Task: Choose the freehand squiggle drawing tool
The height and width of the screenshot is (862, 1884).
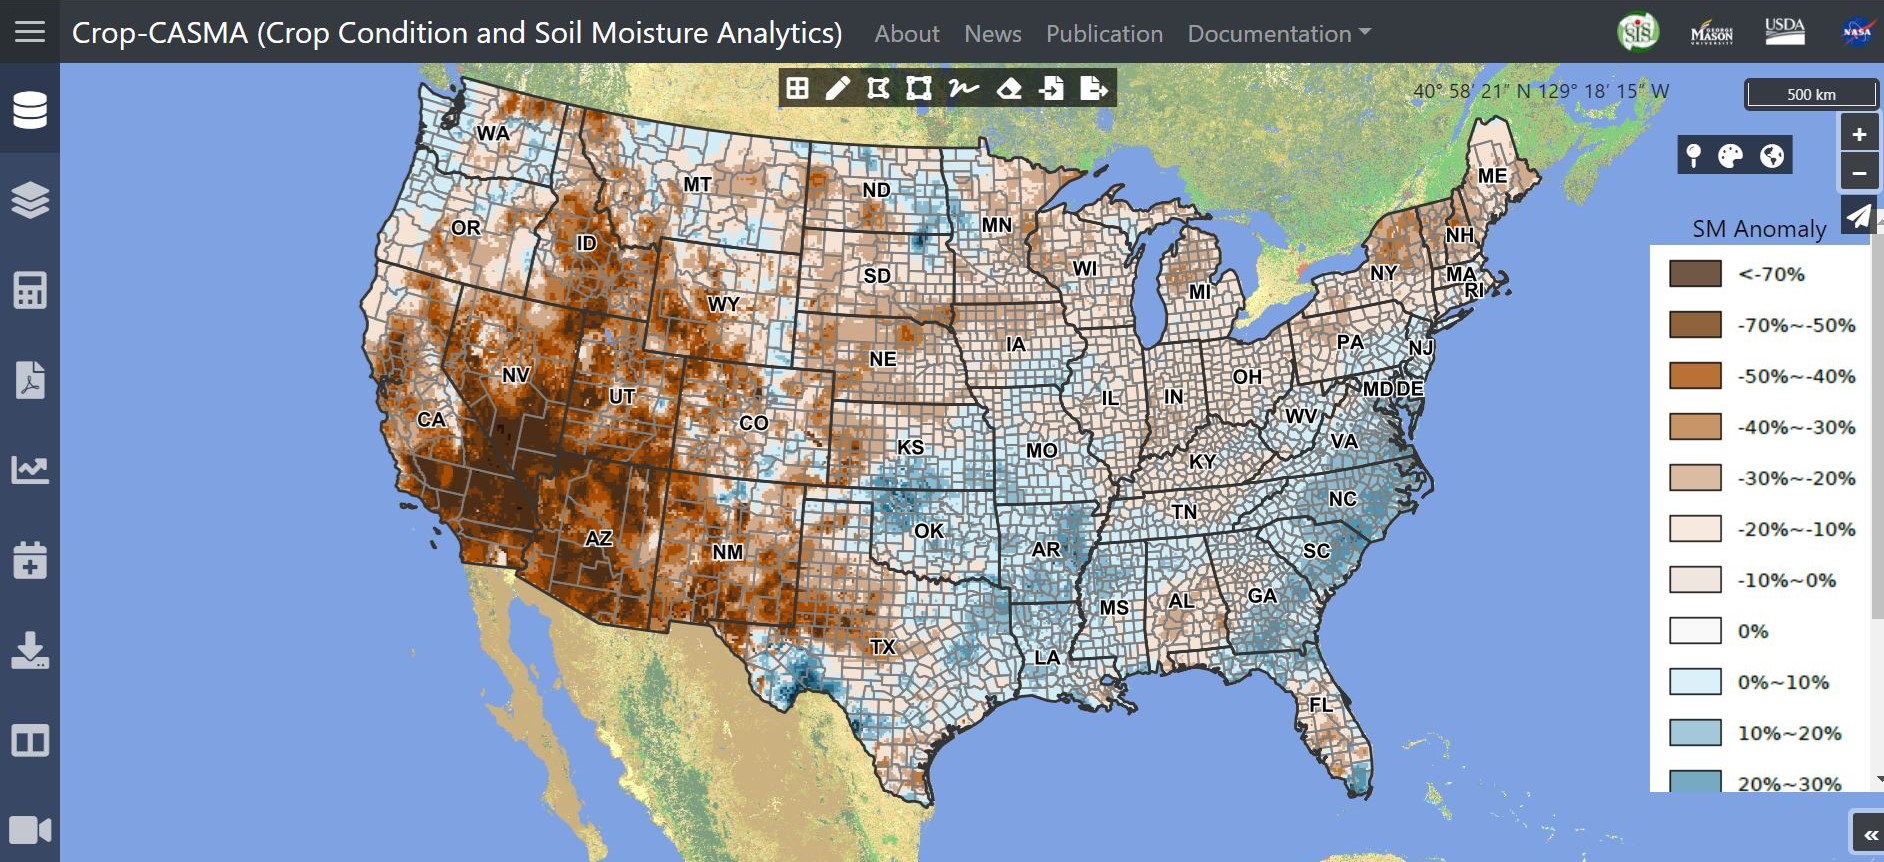Action: pos(964,89)
